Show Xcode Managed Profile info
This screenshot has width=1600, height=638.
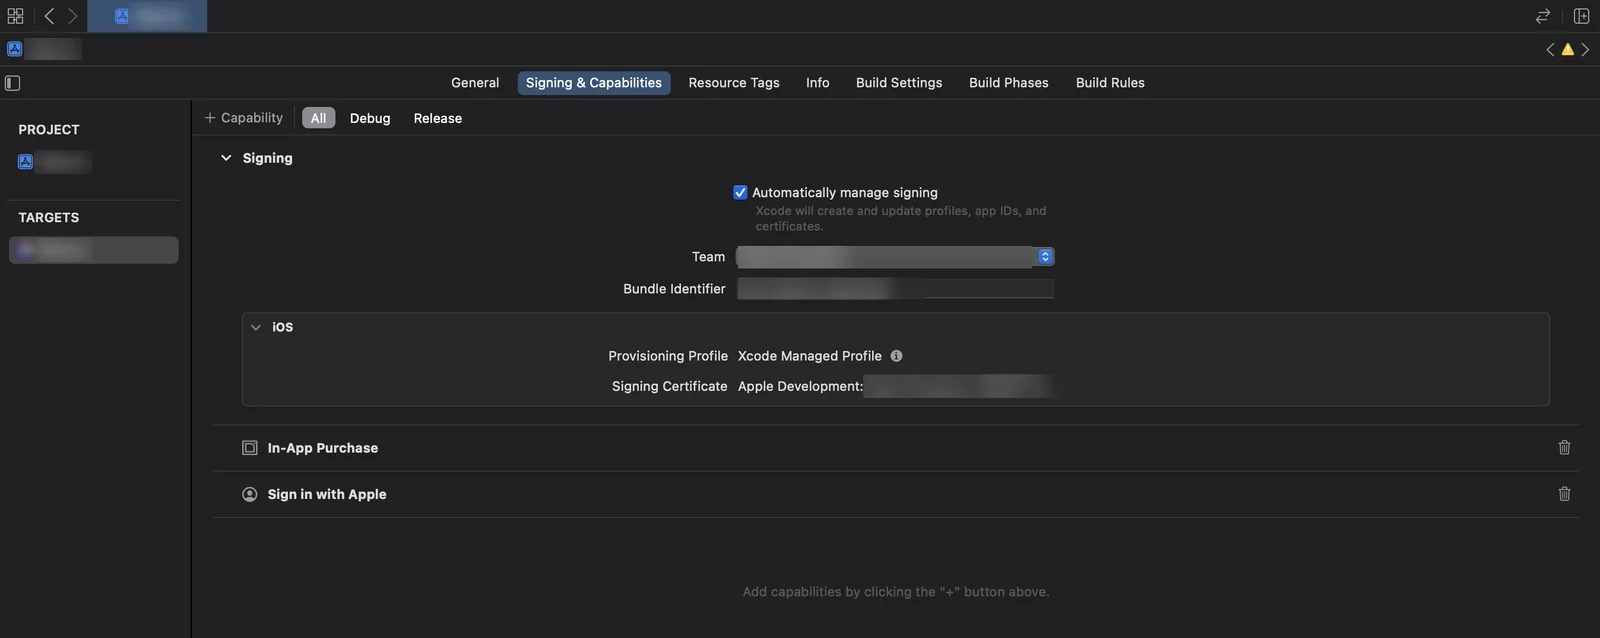tap(896, 356)
